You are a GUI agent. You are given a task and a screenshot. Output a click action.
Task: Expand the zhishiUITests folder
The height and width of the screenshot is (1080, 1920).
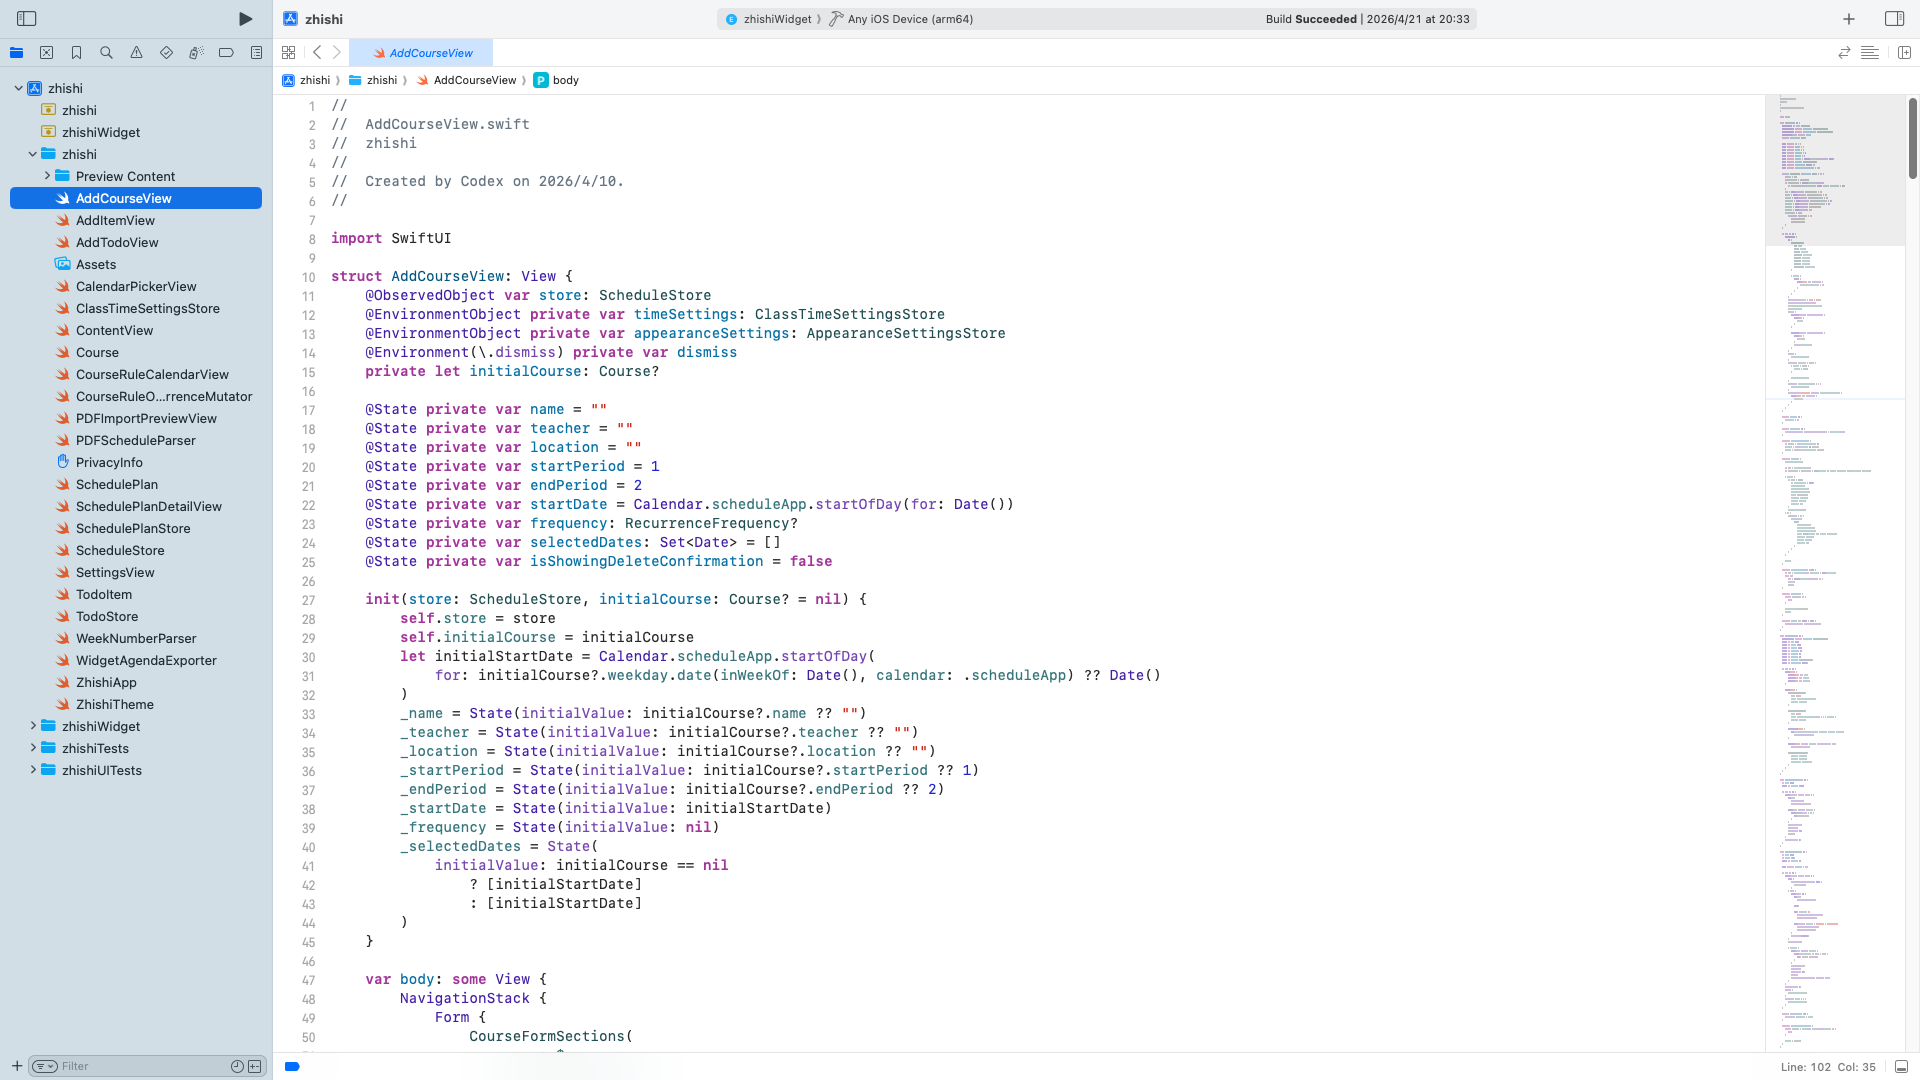32,770
